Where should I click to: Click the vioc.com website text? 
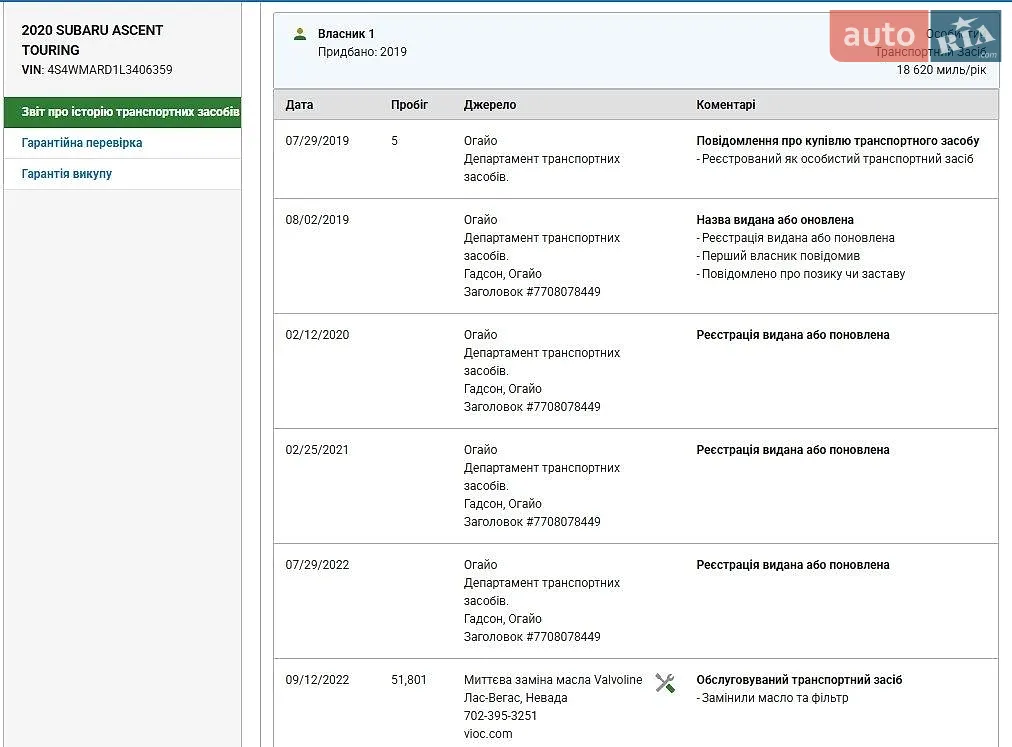(488, 733)
